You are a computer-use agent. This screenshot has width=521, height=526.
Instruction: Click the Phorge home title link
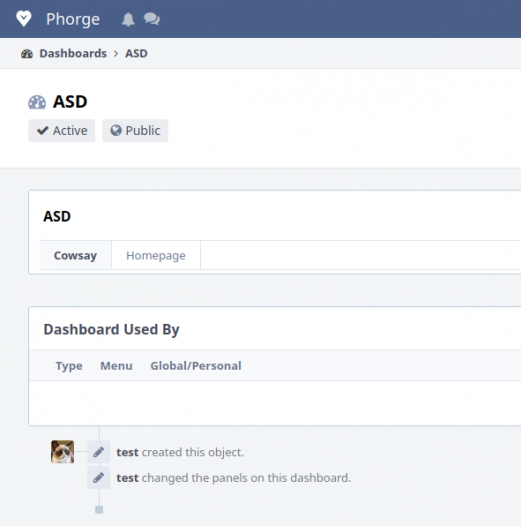(73, 19)
